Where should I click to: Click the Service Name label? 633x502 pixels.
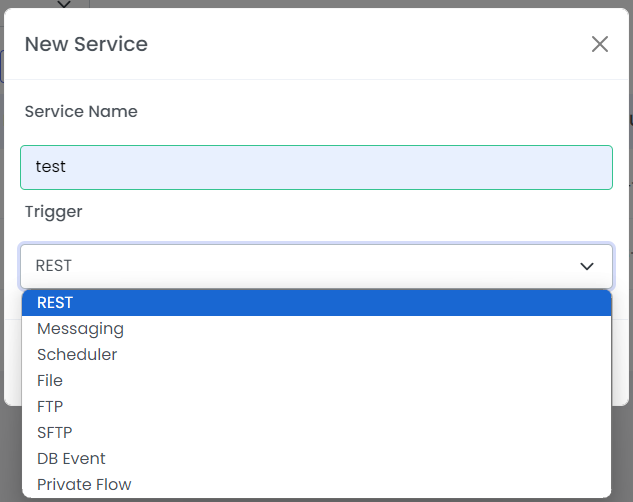pos(81,111)
